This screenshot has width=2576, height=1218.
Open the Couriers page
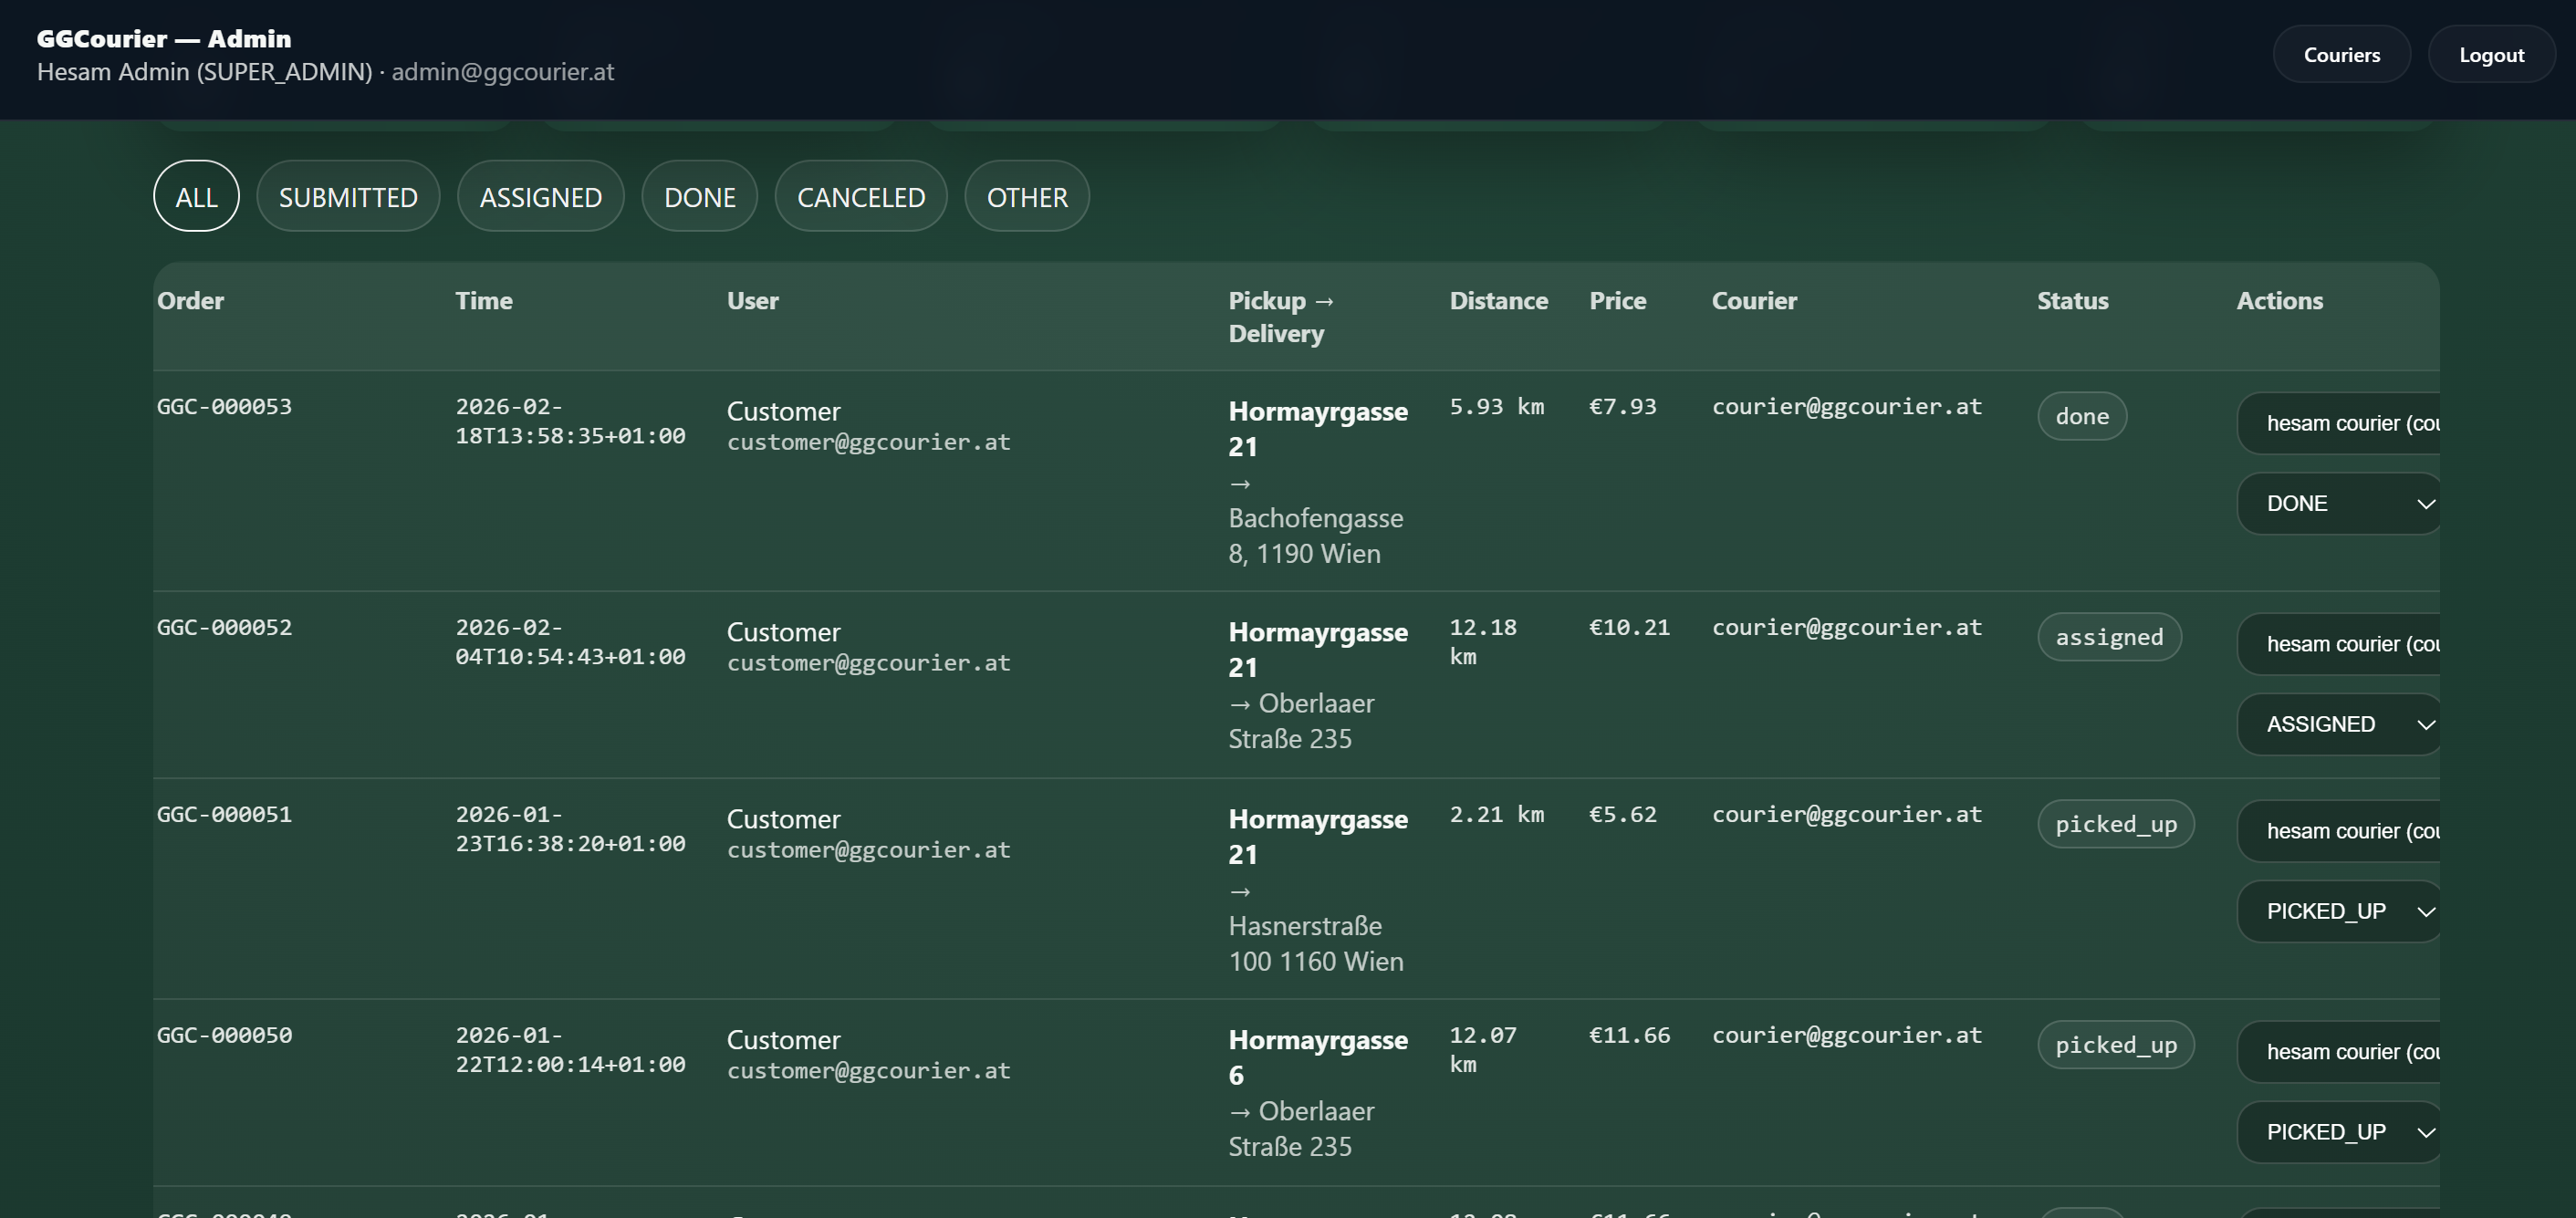point(2341,54)
